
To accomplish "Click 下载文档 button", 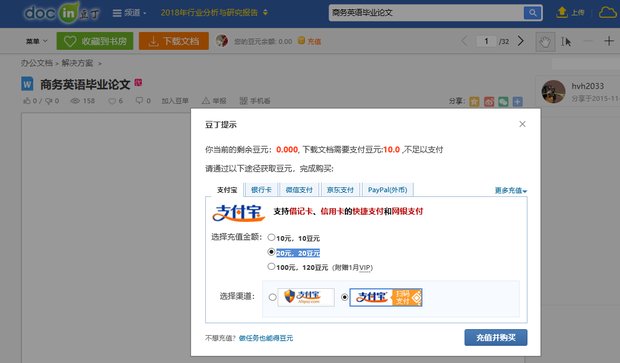I will tap(174, 41).
